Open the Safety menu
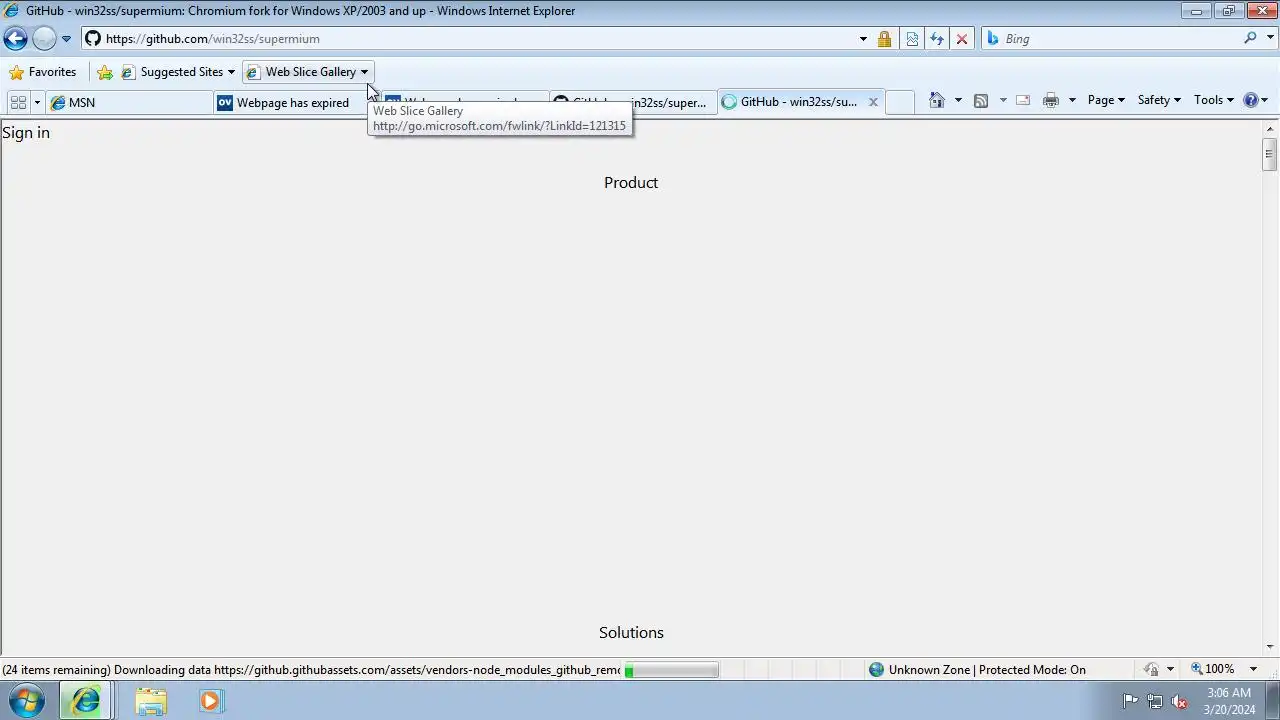1280x720 pixels. [1159, 100]
